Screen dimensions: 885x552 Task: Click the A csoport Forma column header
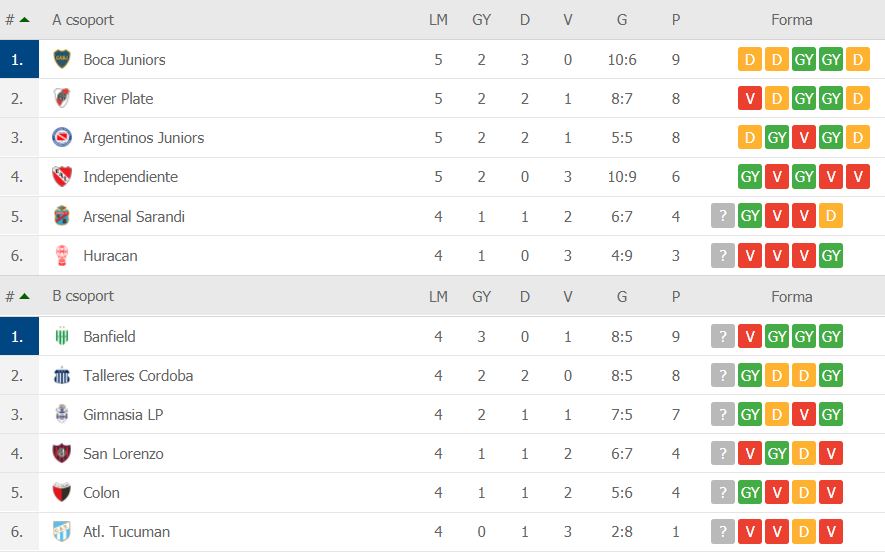coord(791,20)
